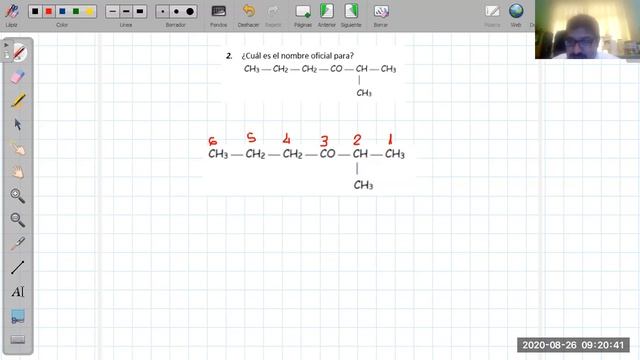Select red pen color
The image size is (640, 360).
pos(49,11)
